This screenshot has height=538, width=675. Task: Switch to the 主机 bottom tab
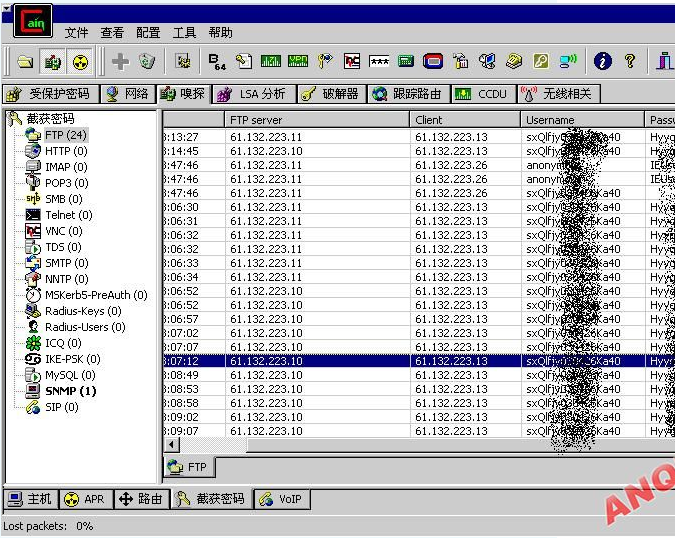click(x=31, y=499)
